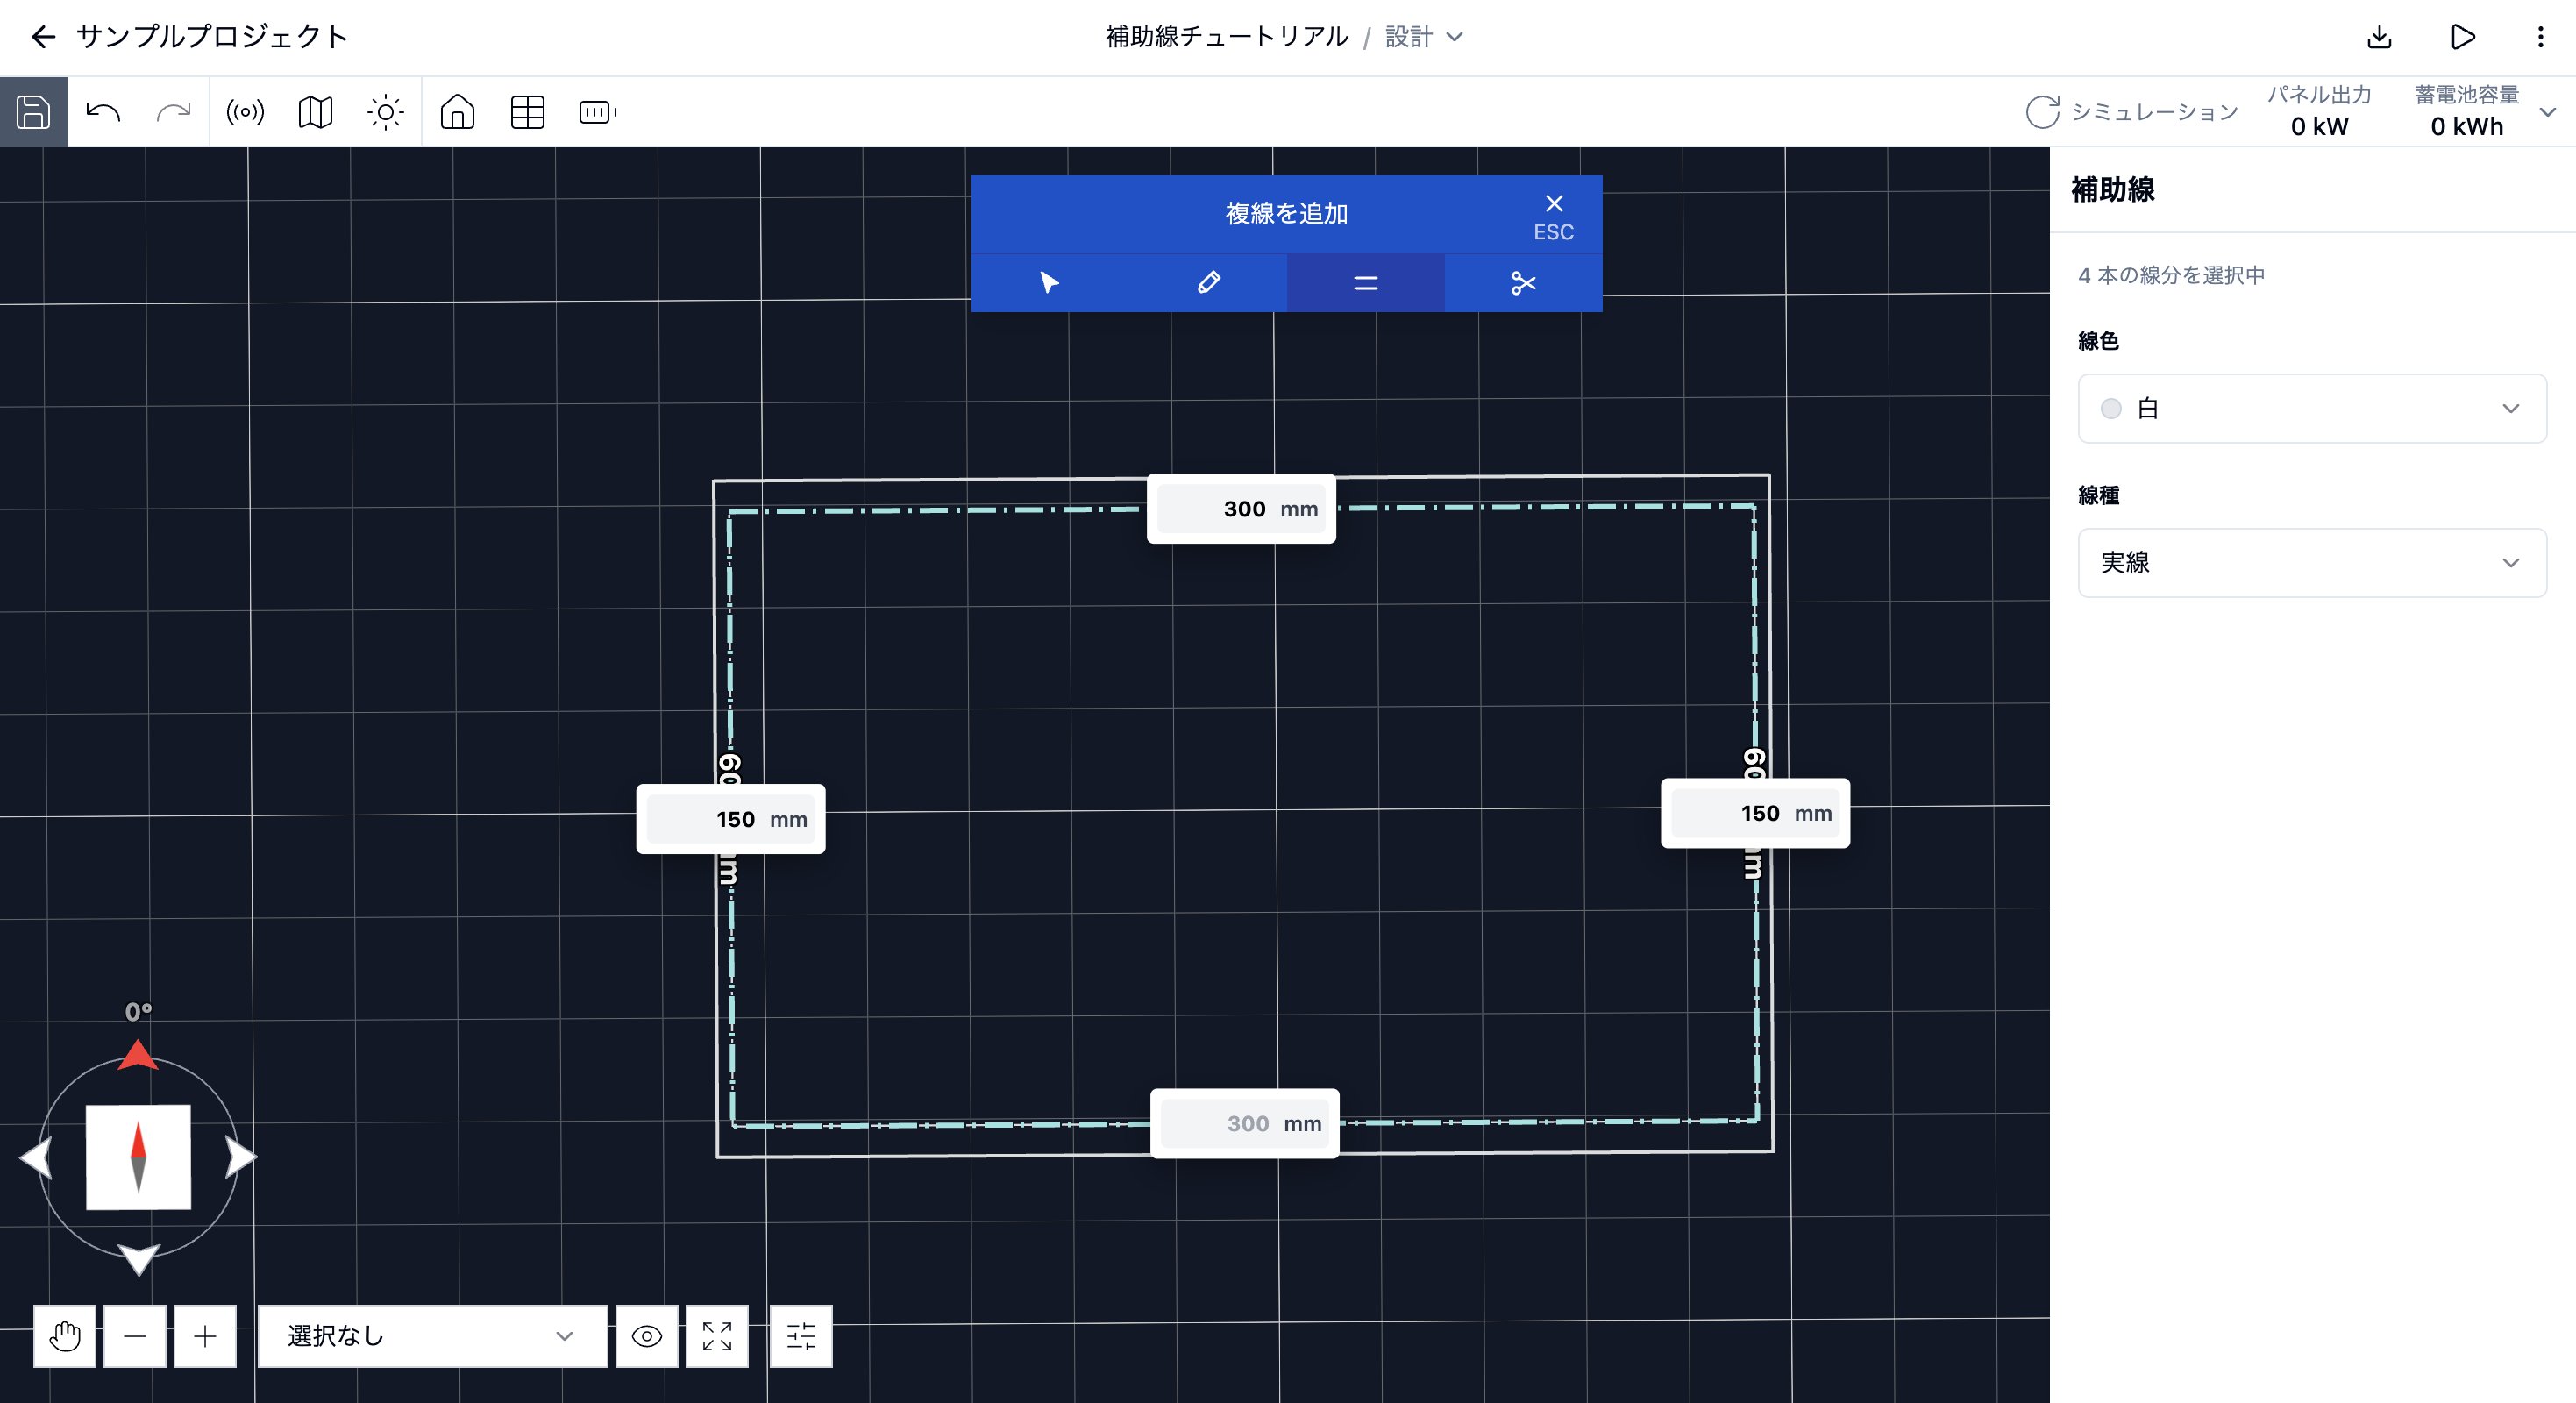Expand the output summary chevron beside 蓄電池容量
Screen dimensions: 2576x1403
2548,112
